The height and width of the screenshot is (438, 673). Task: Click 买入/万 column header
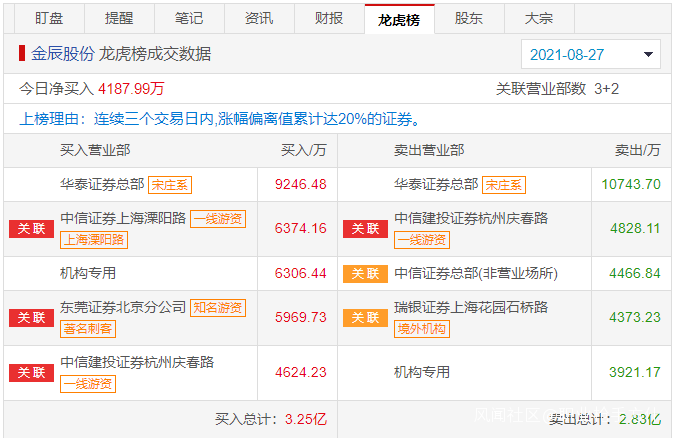(x=304, y=150)
